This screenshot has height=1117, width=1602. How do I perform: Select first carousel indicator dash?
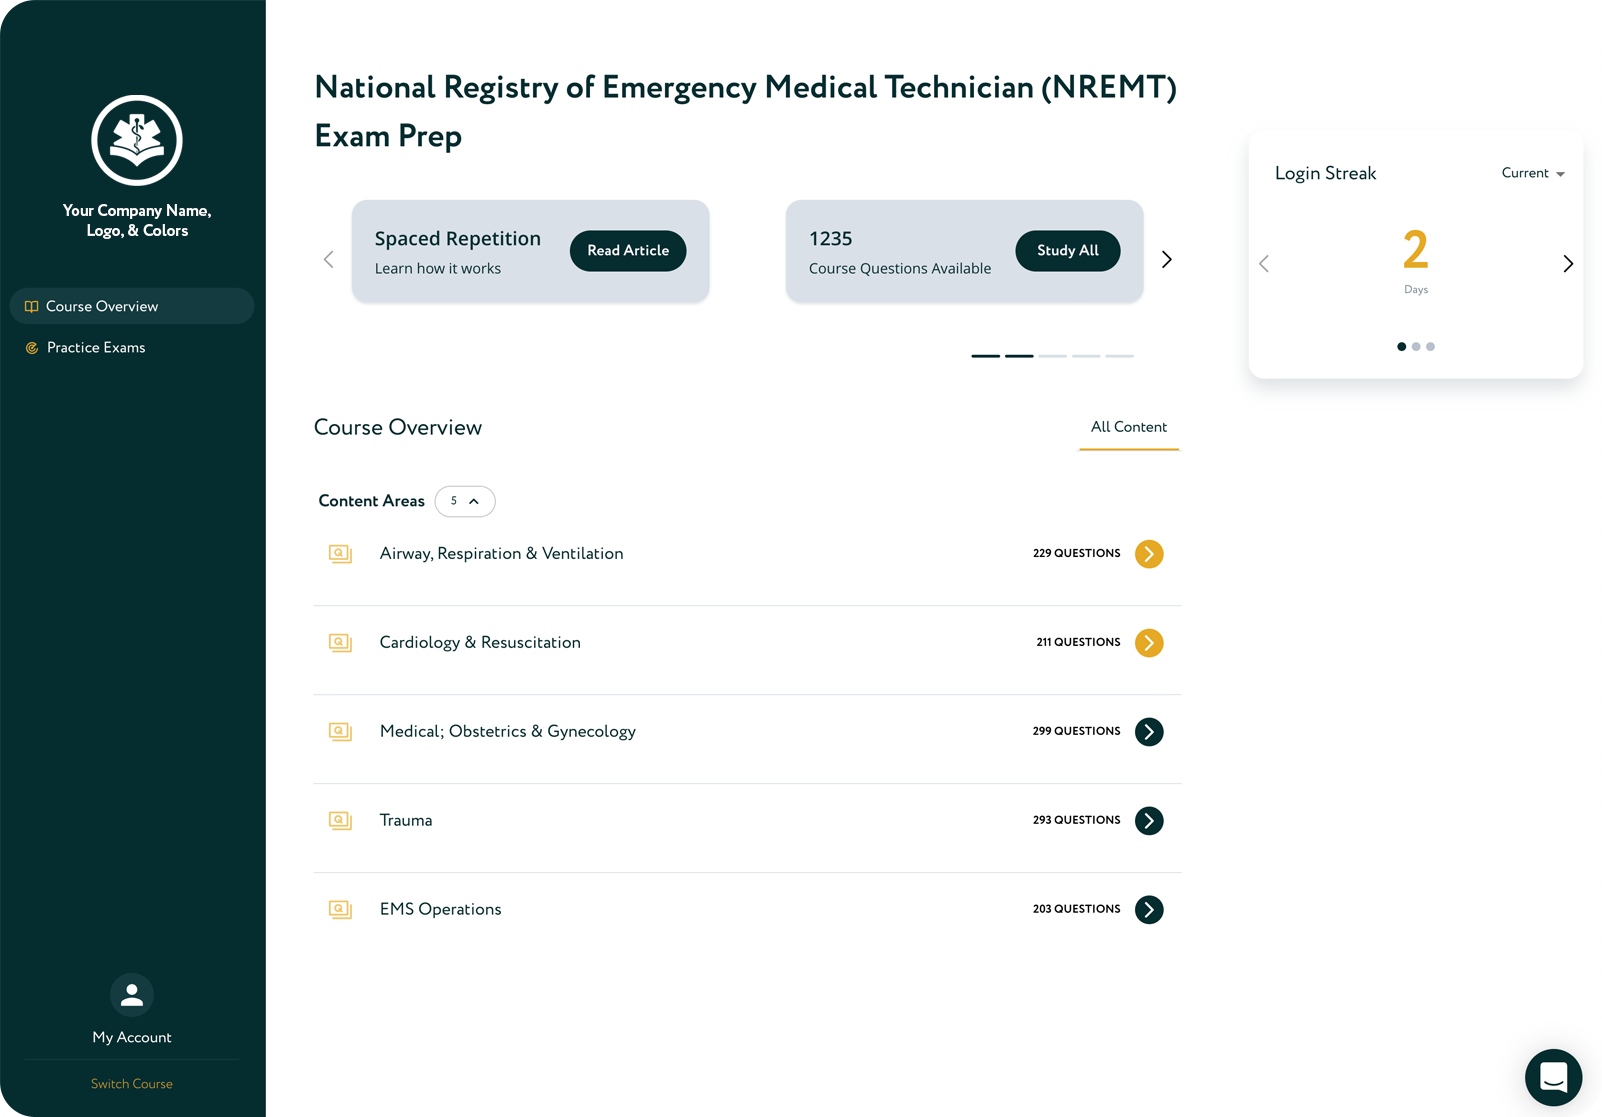click(986, 356)
